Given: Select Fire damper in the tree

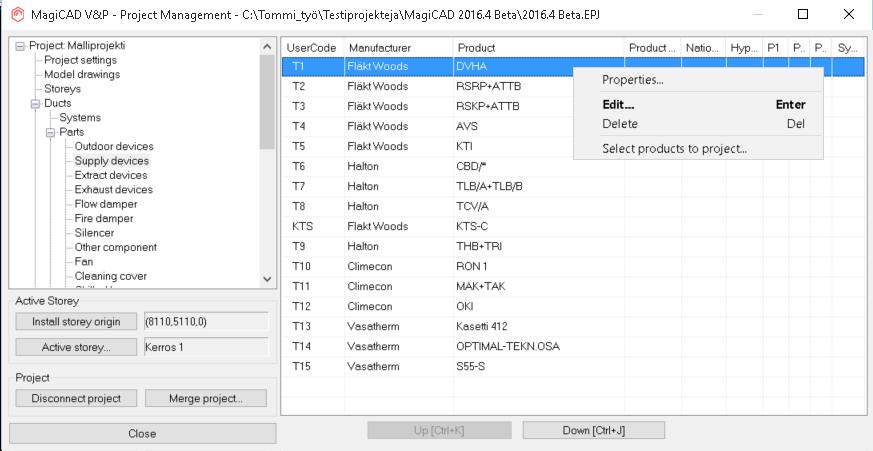Looking at the screenshot, I should 104,219.
